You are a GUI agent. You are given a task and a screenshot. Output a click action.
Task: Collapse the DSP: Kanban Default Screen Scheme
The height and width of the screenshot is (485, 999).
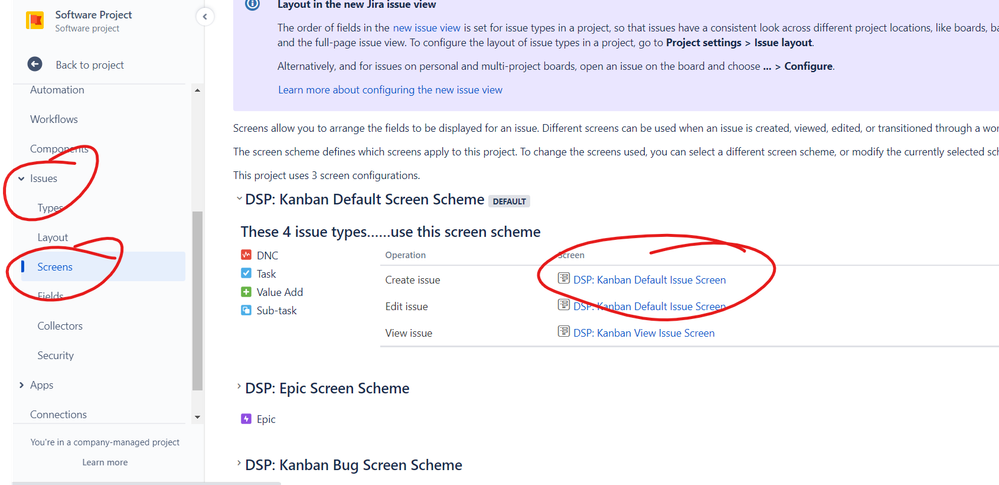(x=239, y=199)
